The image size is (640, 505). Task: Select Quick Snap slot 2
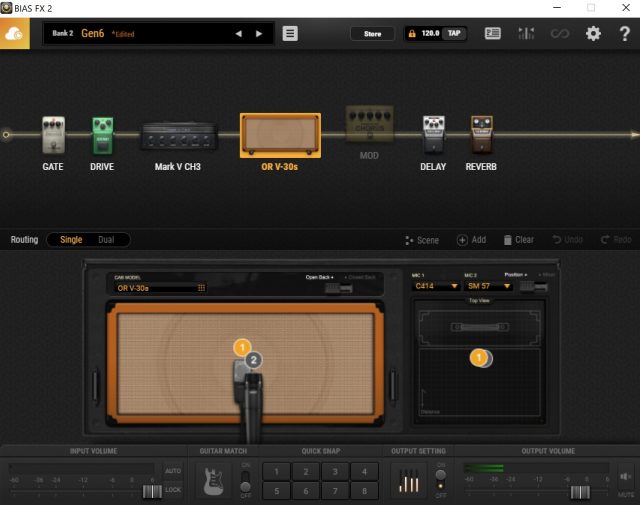point(306,472)
